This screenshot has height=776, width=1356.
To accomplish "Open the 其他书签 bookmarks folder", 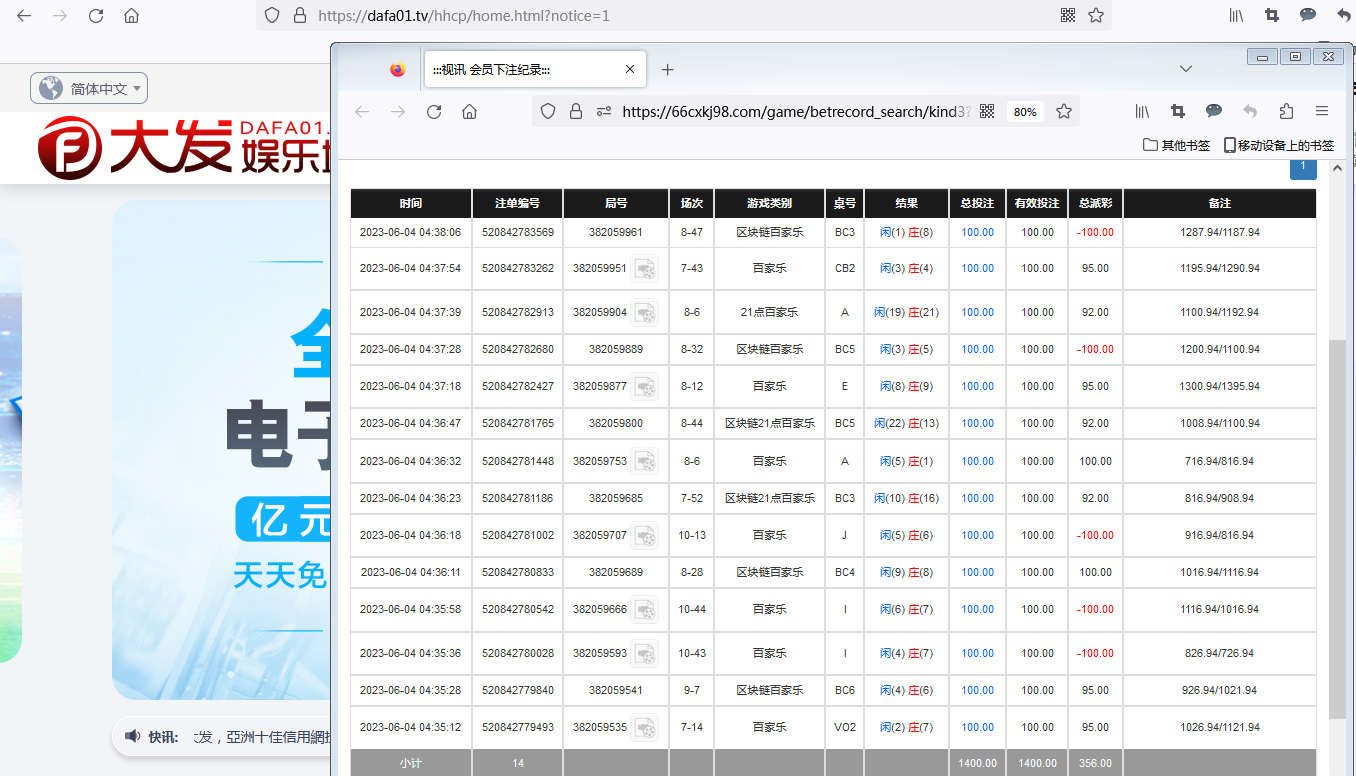I will 1177,145.
